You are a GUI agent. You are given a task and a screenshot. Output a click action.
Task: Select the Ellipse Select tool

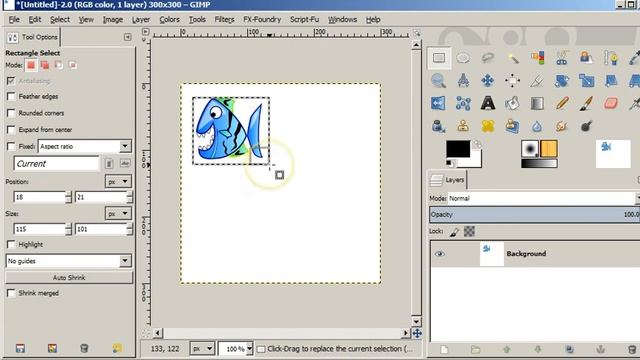click(463, 58)
